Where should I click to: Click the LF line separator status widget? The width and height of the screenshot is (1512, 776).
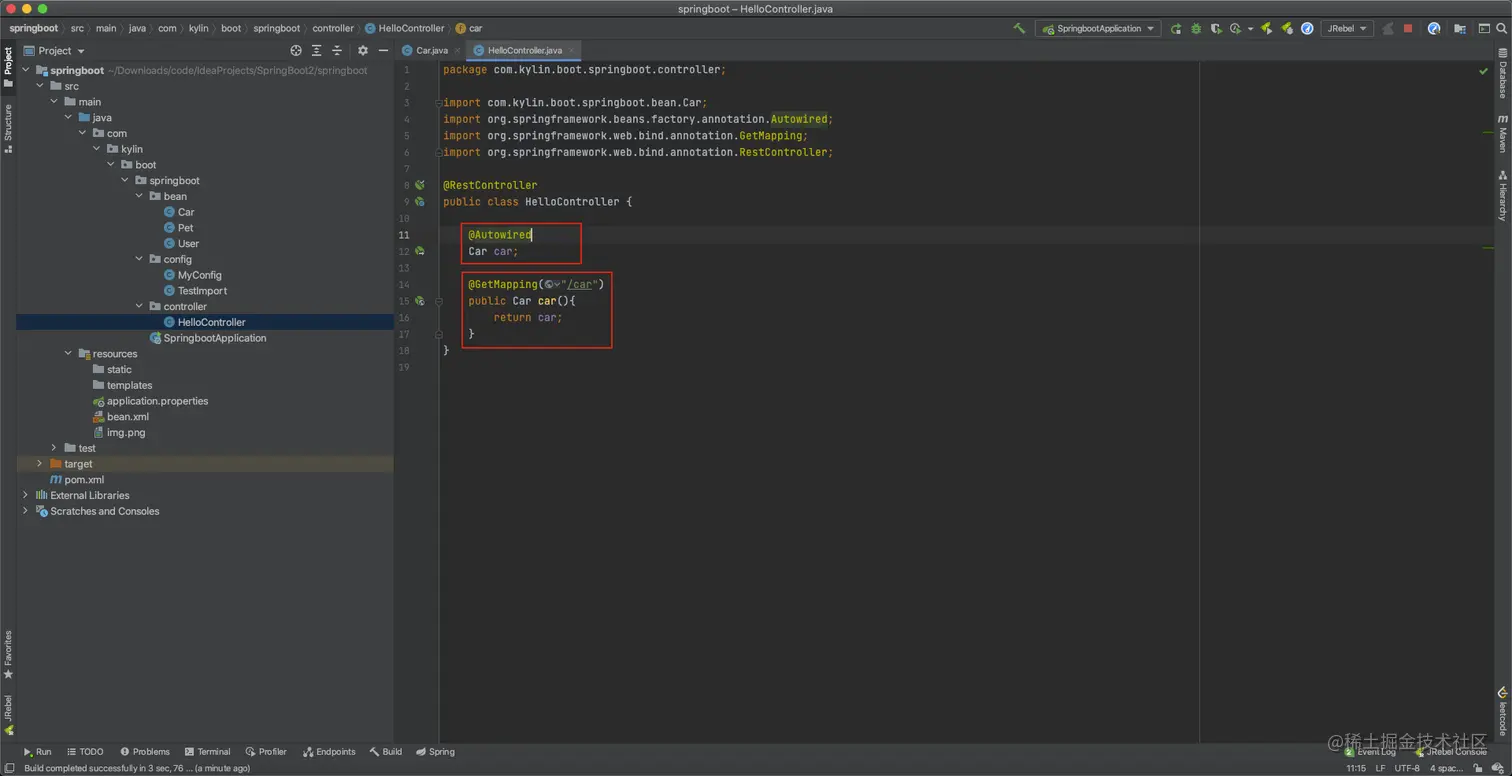(x=1380, y=768)
